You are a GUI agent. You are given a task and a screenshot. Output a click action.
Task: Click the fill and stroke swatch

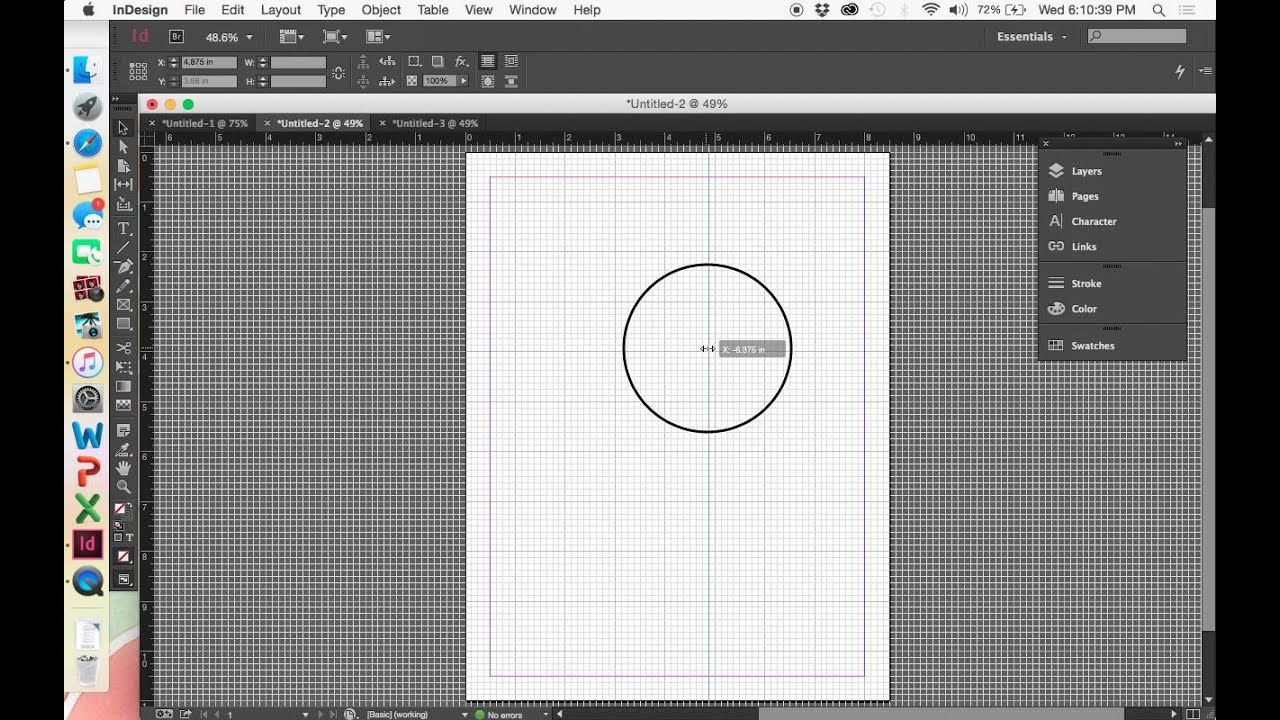click(121, 510)
